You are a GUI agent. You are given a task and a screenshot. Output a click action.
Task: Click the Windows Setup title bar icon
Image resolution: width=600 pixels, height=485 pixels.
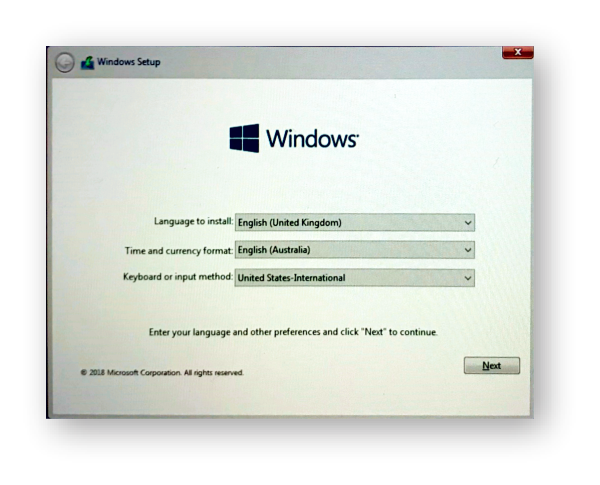87,62
